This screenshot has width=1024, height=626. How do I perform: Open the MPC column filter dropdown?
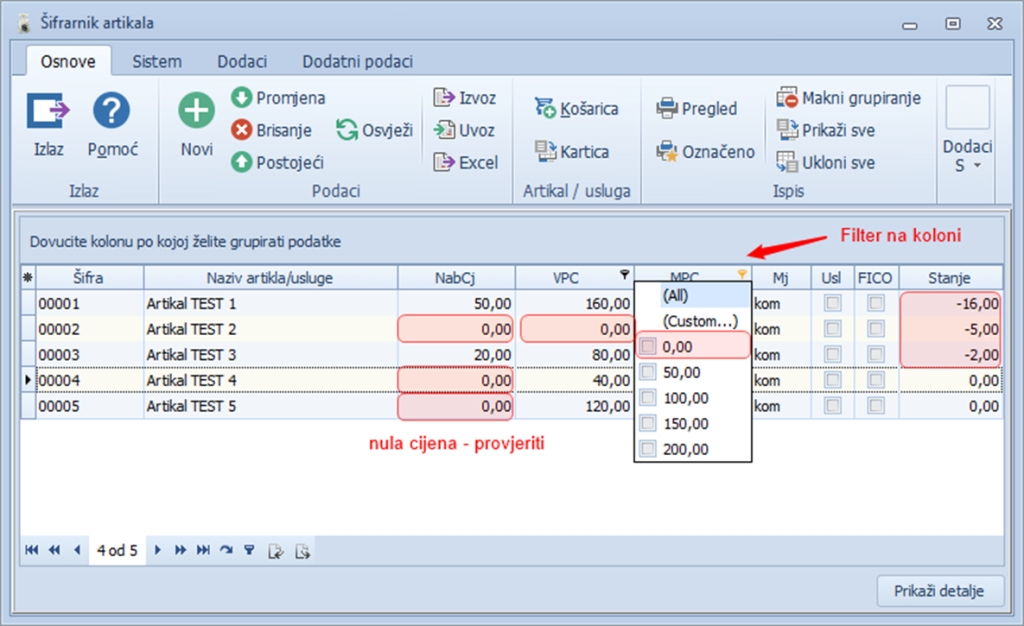pos(742,274)
